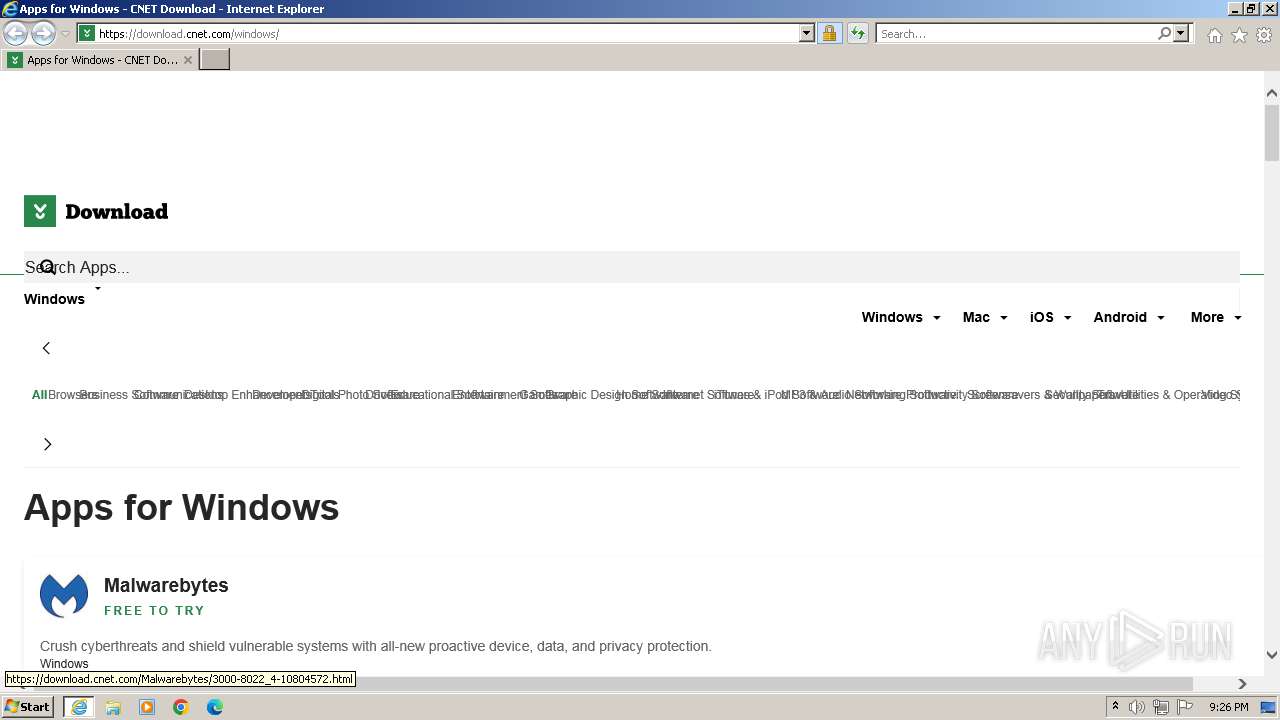Launch Edge from the taskbar

tap(215, 707)
